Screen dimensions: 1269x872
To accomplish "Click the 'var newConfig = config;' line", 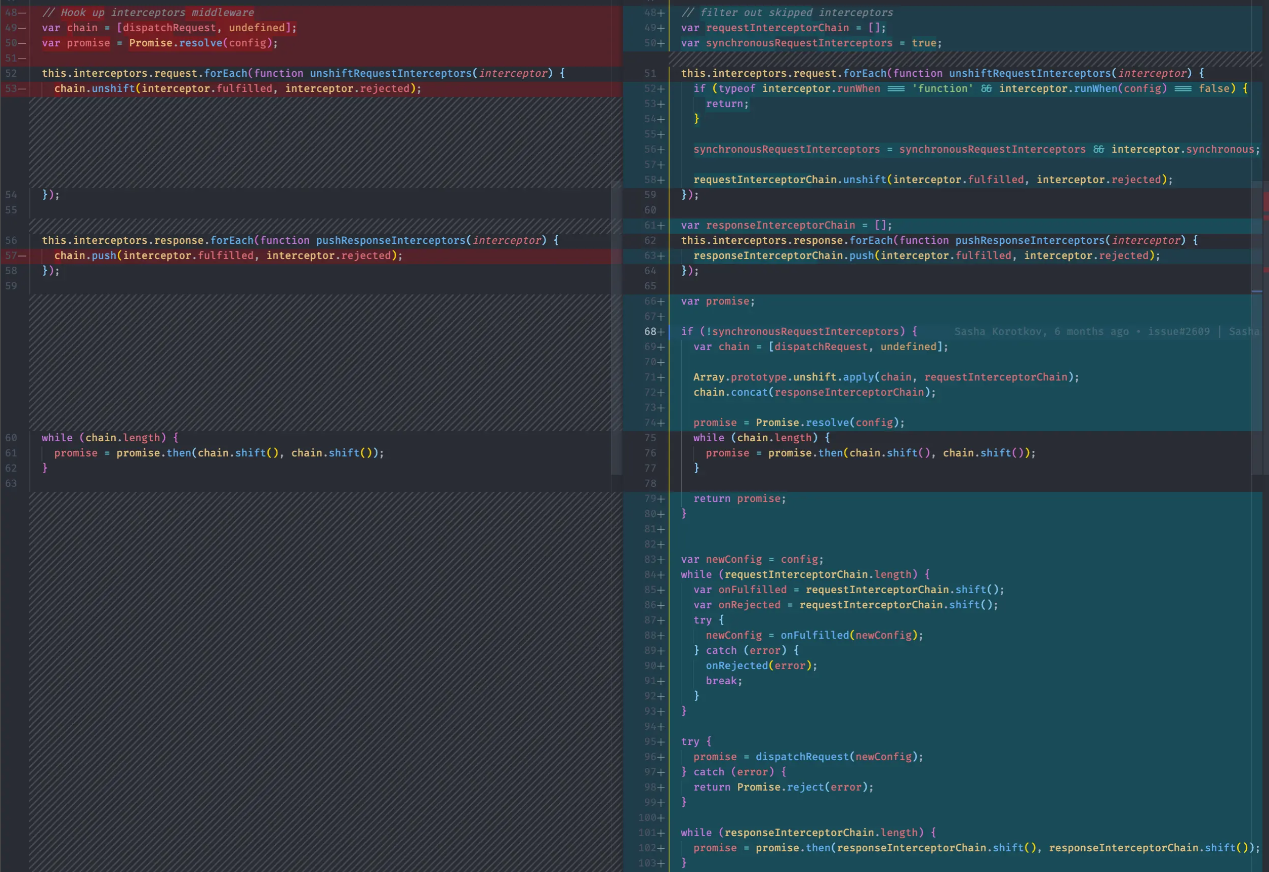I will [752, 559].
